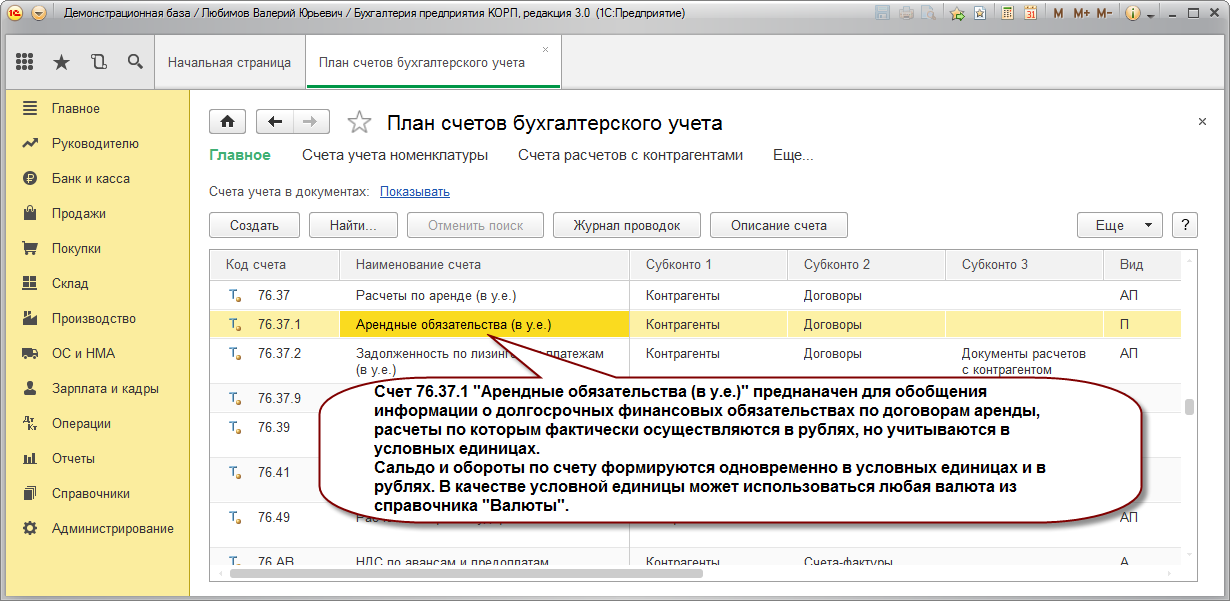Click the print icon in title bar
1230x601 pixels.
click(x=906, y=14)
